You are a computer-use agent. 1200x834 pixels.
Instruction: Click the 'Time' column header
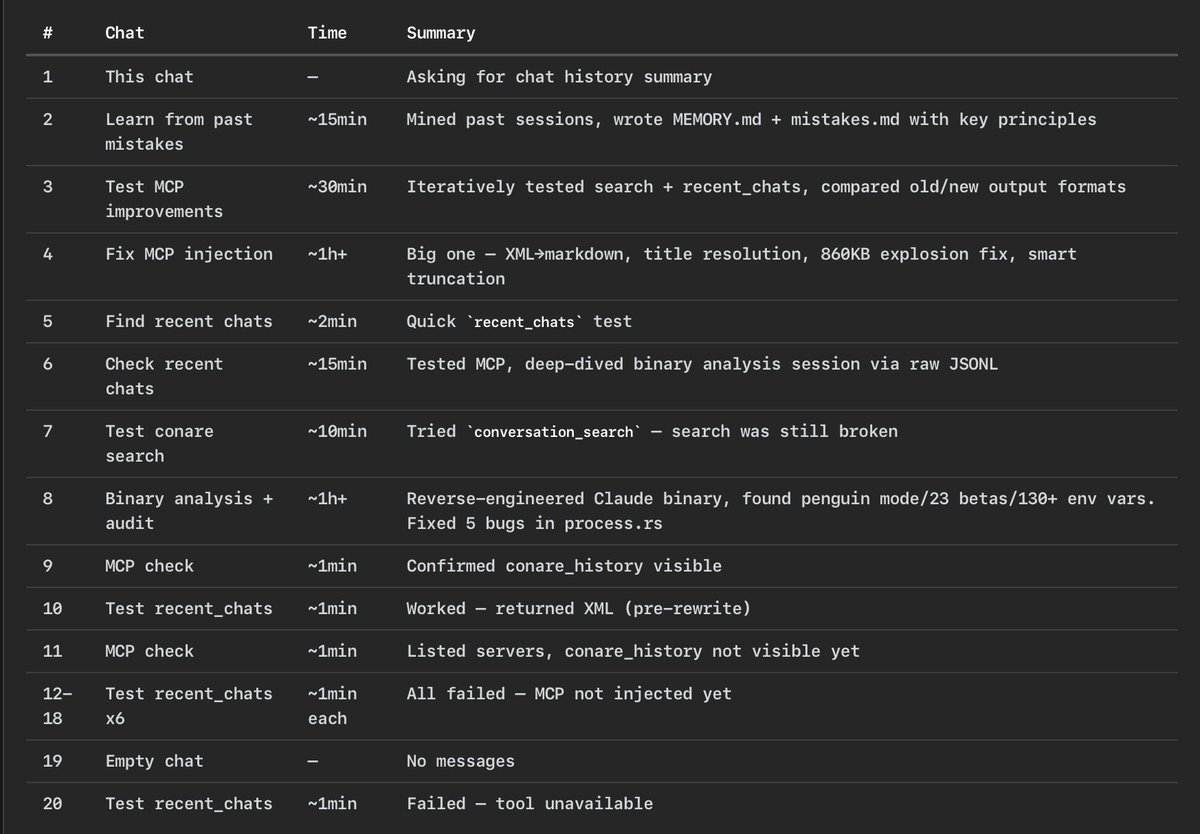point(327,33)
